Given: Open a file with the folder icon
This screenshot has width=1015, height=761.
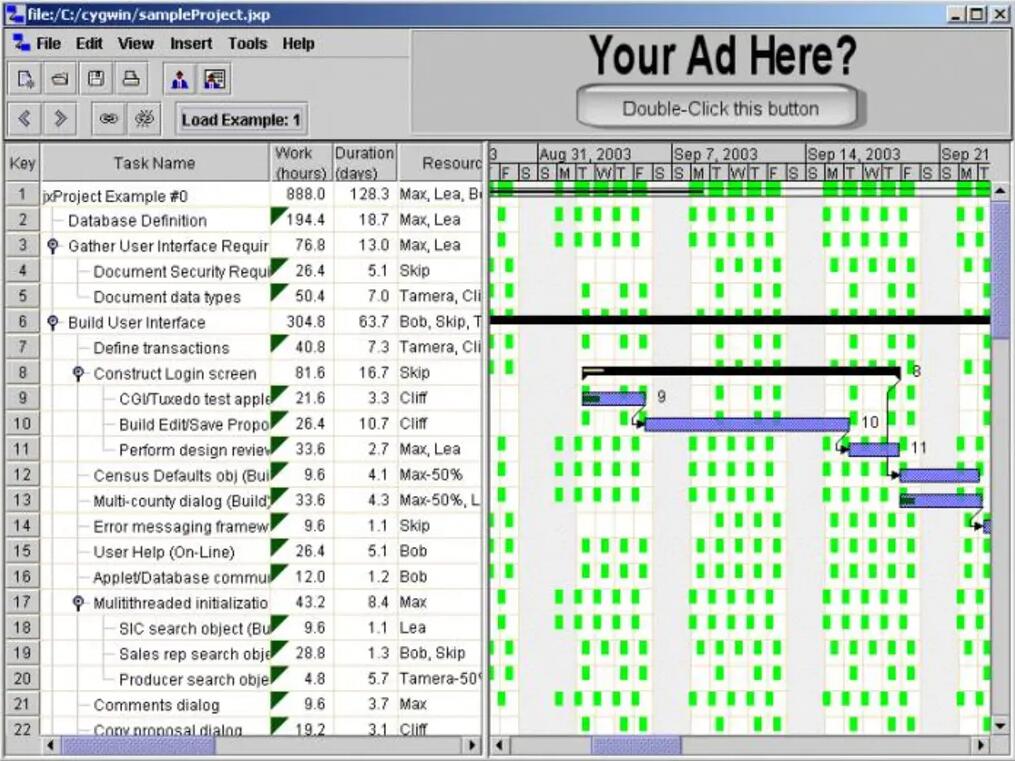Looking at the screenshot, I should [x=60, y=78].
